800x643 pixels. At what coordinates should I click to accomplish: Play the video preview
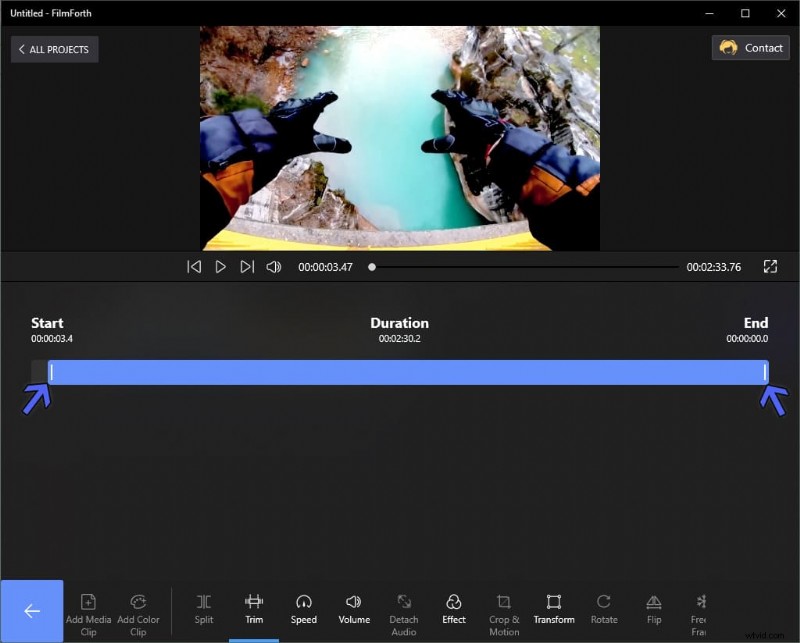click(220, 266)
